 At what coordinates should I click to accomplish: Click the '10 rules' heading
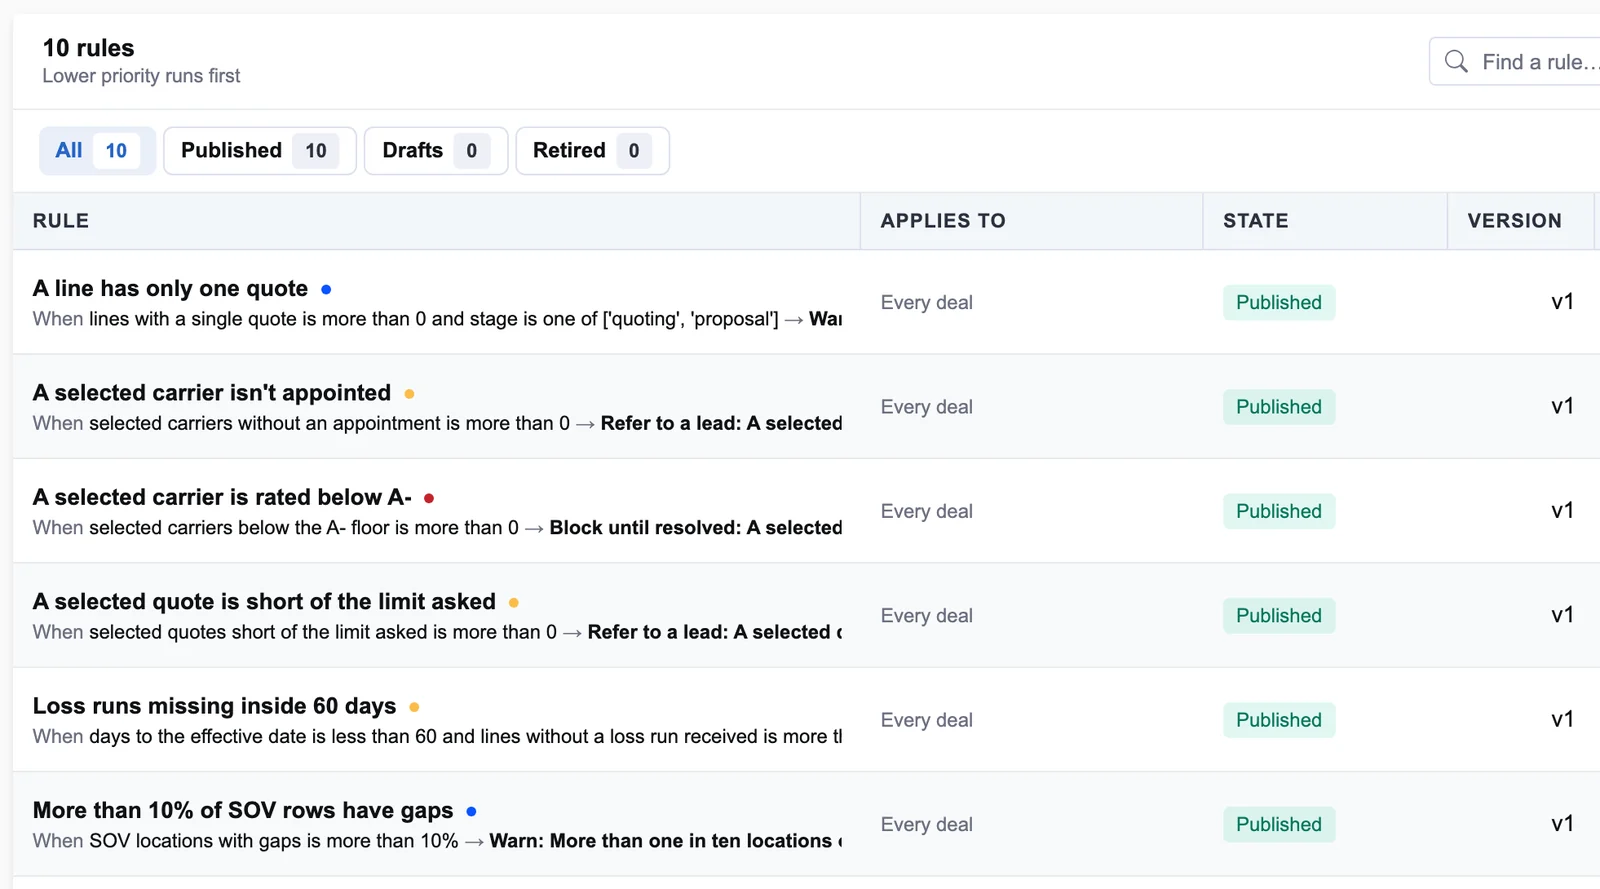point(88,48)
